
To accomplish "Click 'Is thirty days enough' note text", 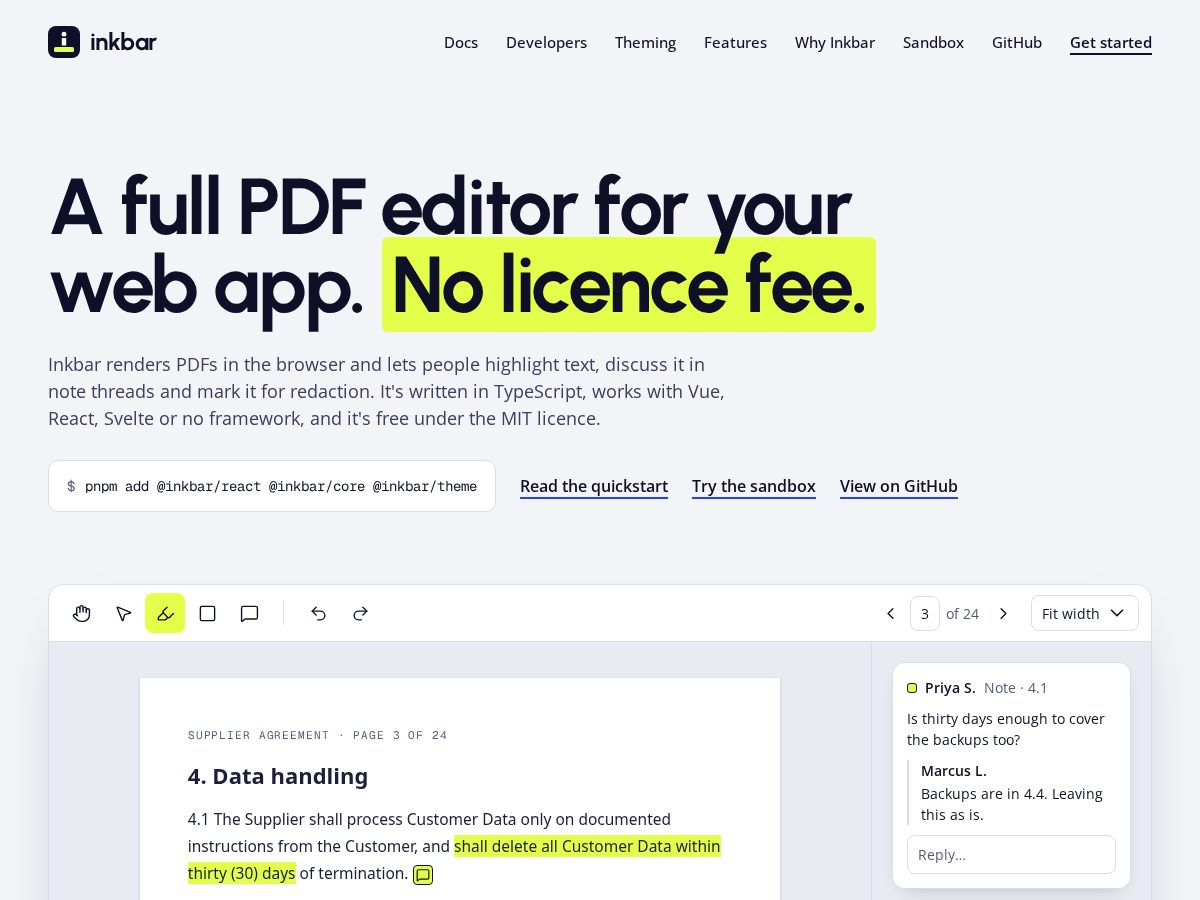I will (x=1006, y=729).
